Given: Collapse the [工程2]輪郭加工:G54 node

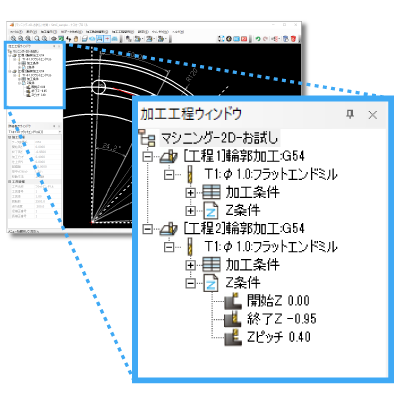Looking at the screenshot, I should pos(147,229).
